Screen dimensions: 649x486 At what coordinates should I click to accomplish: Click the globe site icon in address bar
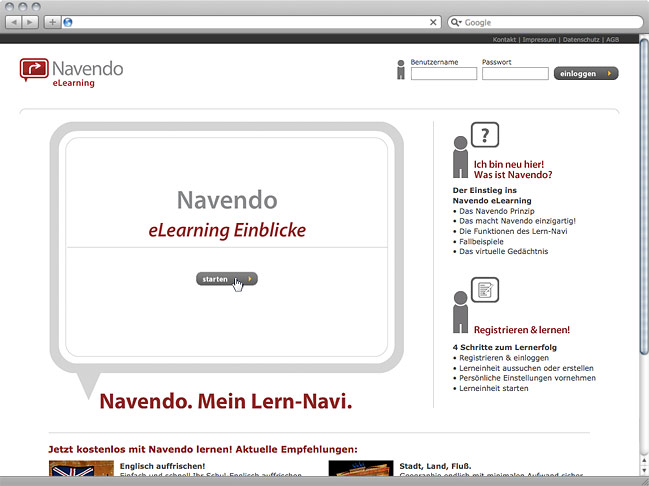(68, 22)
